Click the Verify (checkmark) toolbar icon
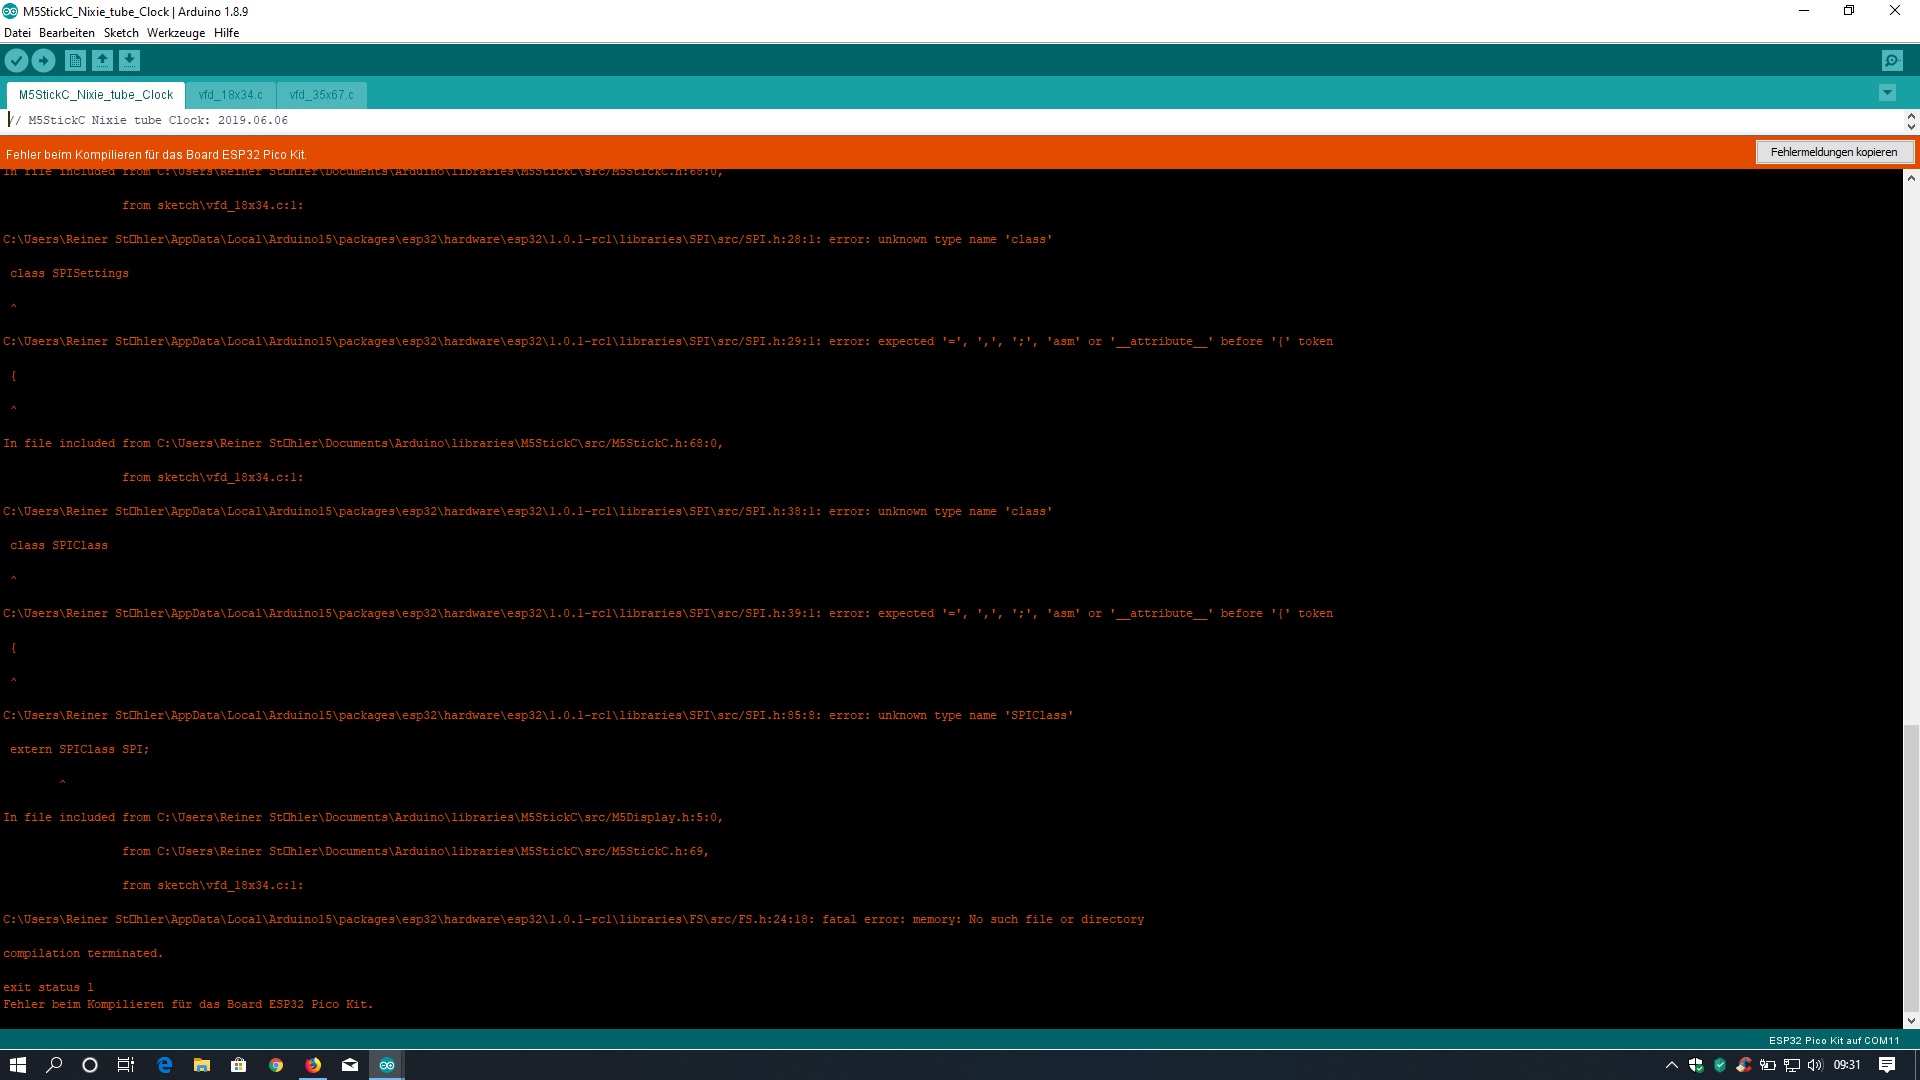This screenshot has height=1080, width=1920. [16, 61]
